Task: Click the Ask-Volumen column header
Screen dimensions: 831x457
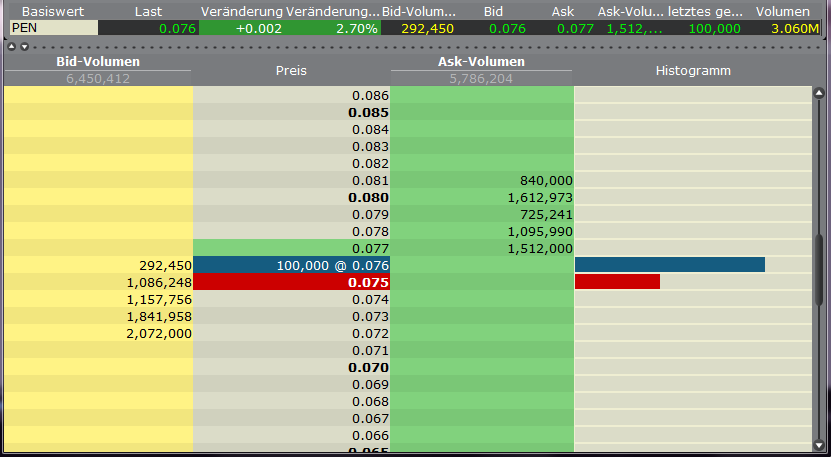Action: click(x=482, y=62)
